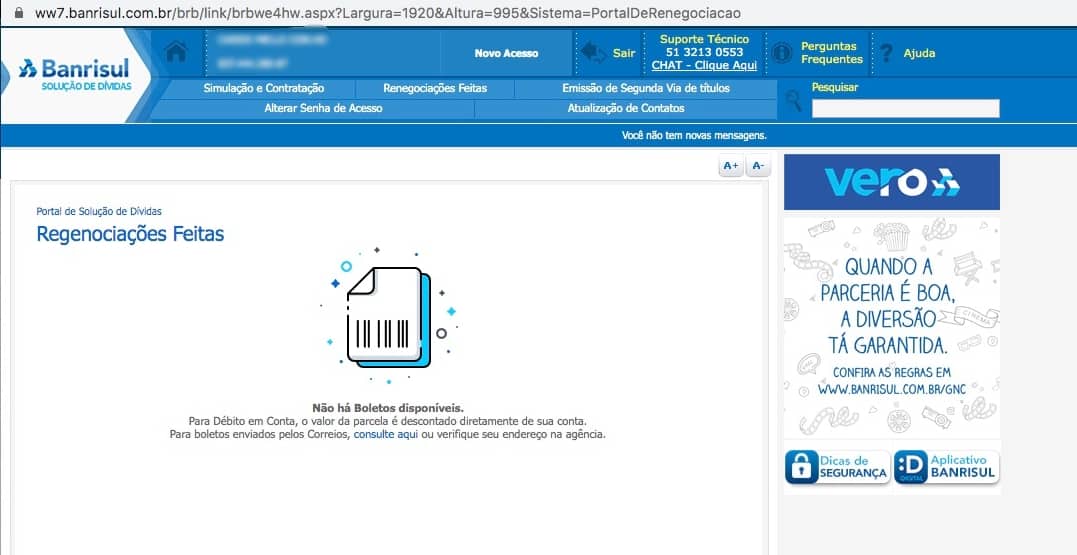Click the Sair logout arrow icon
This screenshot has height=555, width=1077.
pos(593,53)
